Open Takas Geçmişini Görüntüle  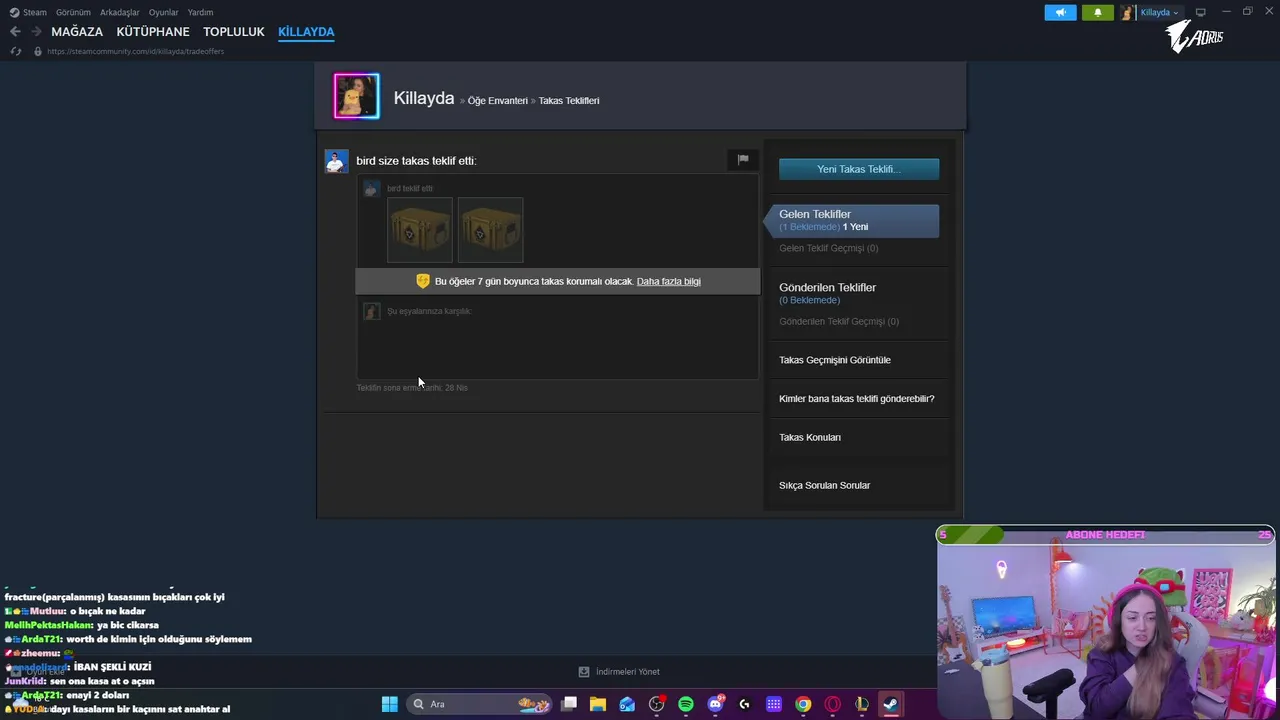(835, 360)
